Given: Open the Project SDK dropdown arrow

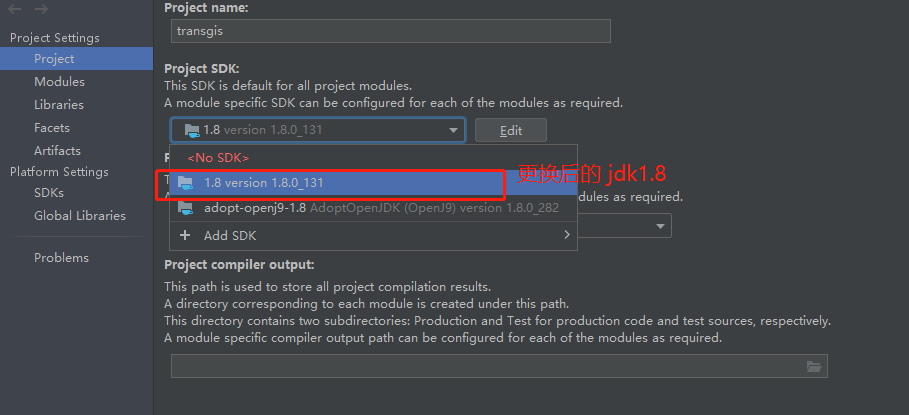Looking at the screenshot, I should coord(453,130).
